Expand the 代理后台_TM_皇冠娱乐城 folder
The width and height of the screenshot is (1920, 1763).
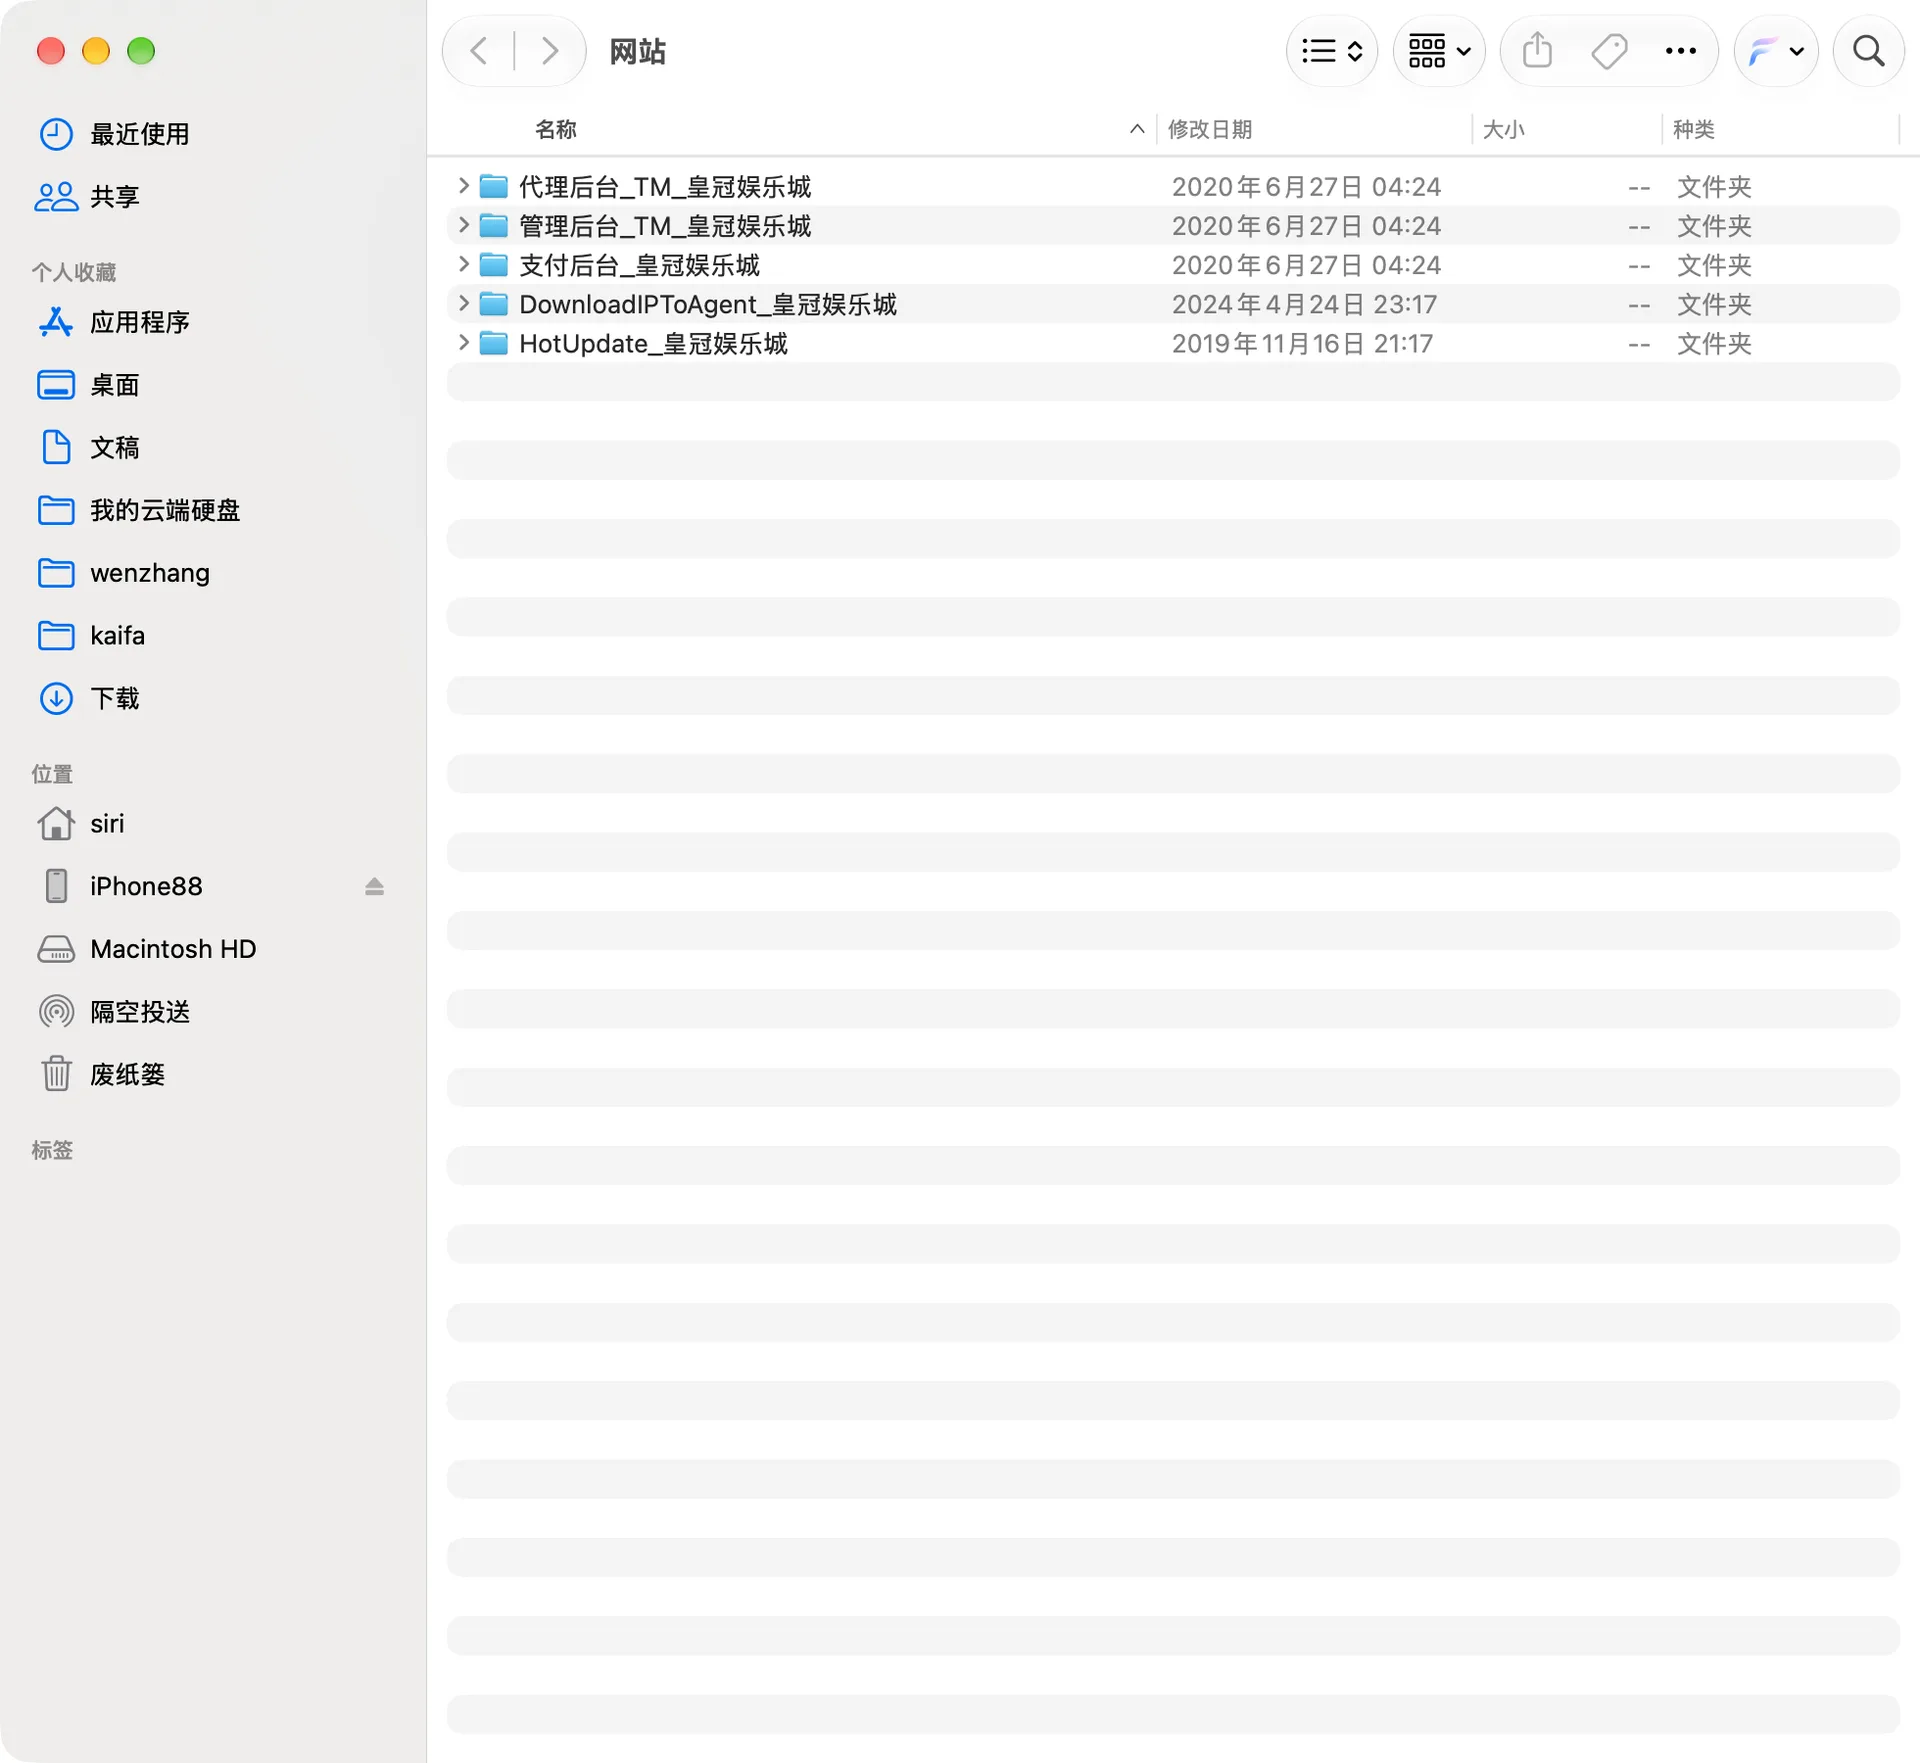463,186
